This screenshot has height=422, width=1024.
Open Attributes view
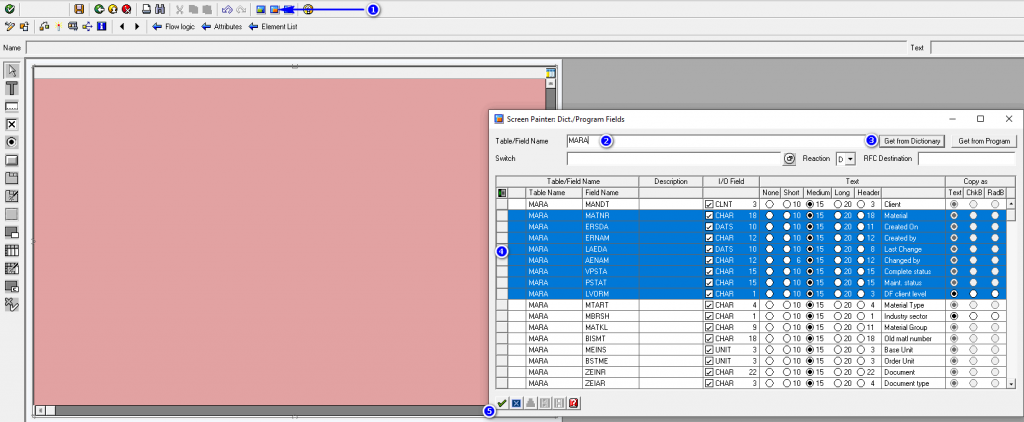point(221,27)
